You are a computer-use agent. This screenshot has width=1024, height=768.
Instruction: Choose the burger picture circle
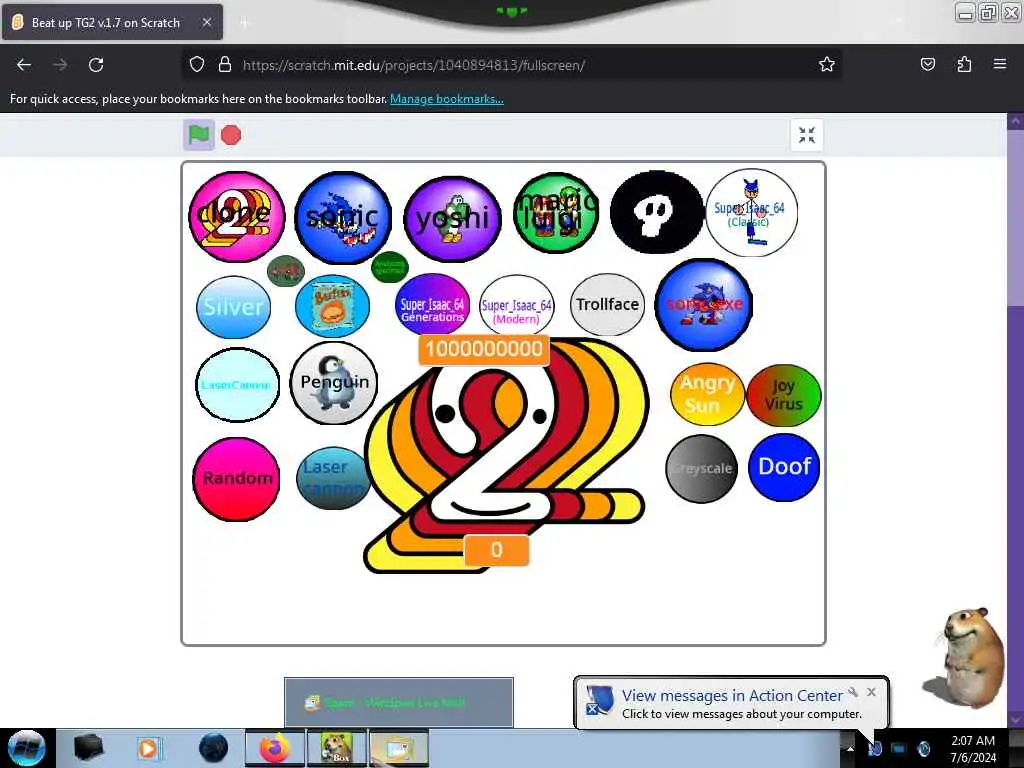coord(332,306)
